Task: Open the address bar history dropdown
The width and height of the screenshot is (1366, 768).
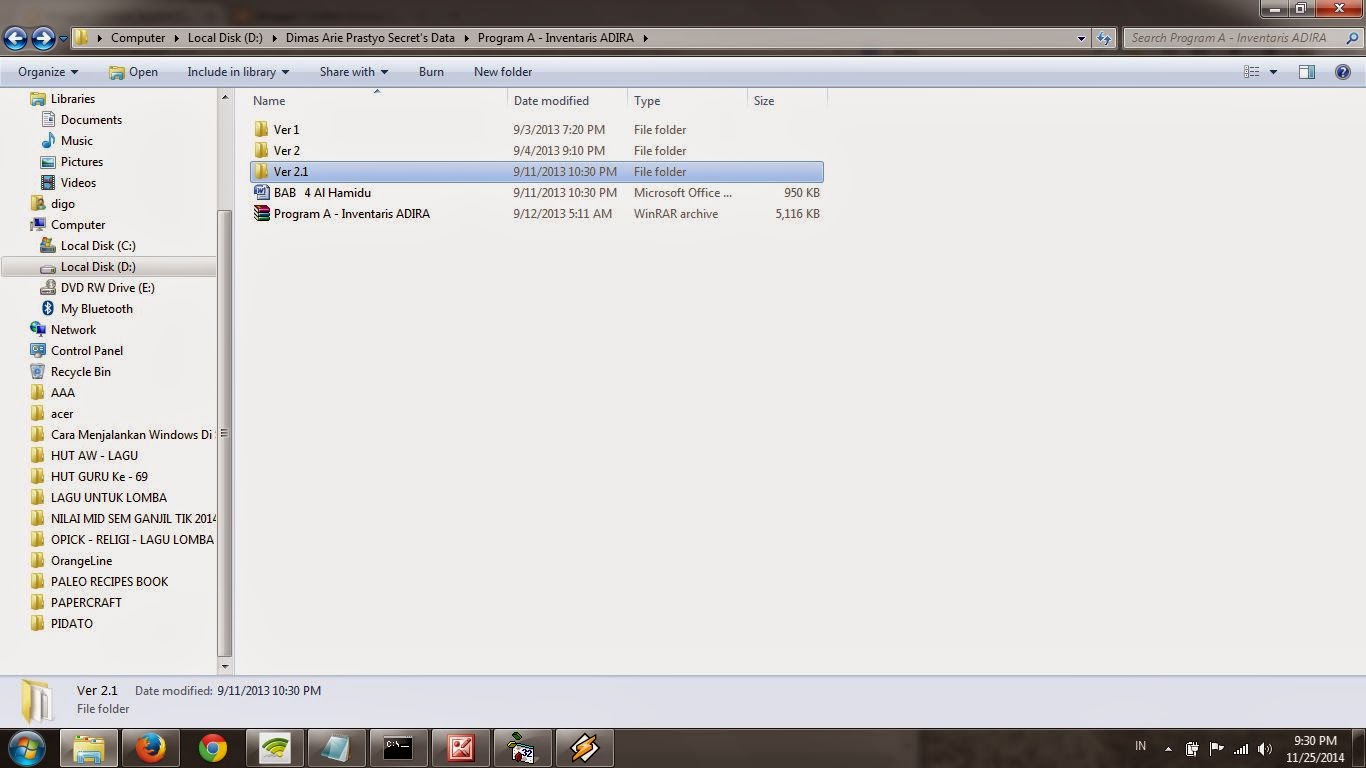Action: 1082,38
